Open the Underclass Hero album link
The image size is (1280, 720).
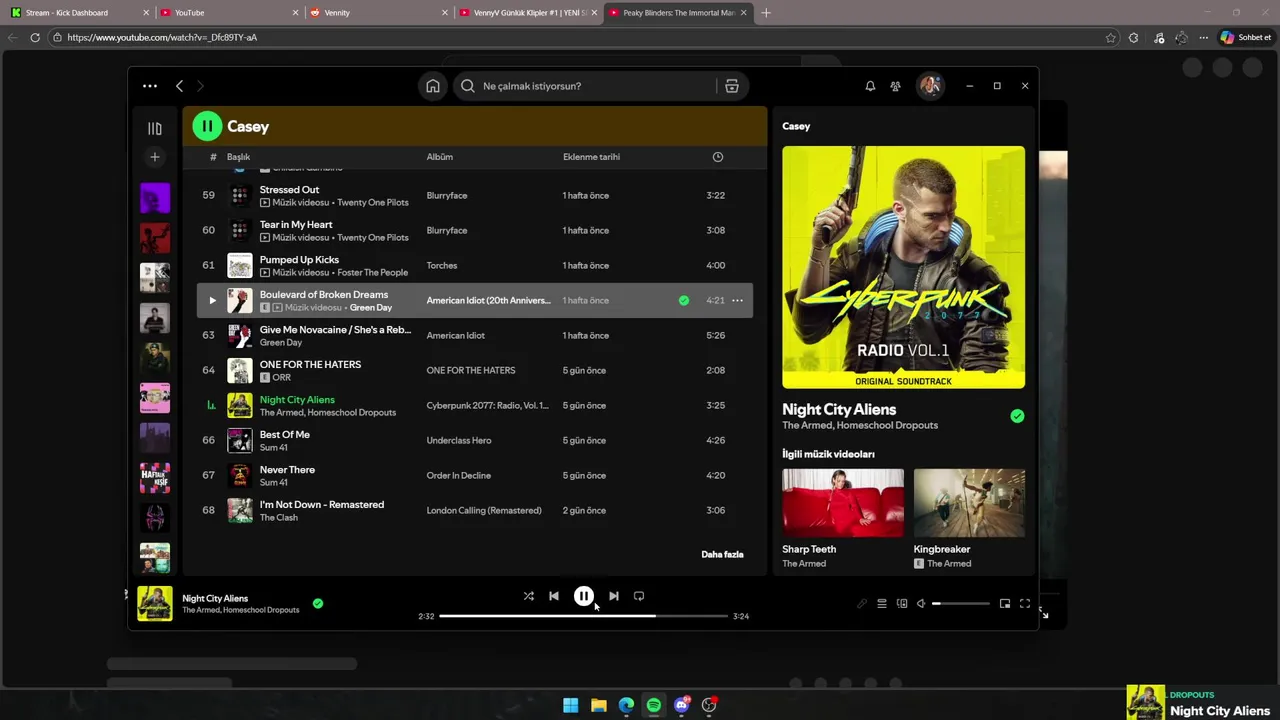pos(459,440)
